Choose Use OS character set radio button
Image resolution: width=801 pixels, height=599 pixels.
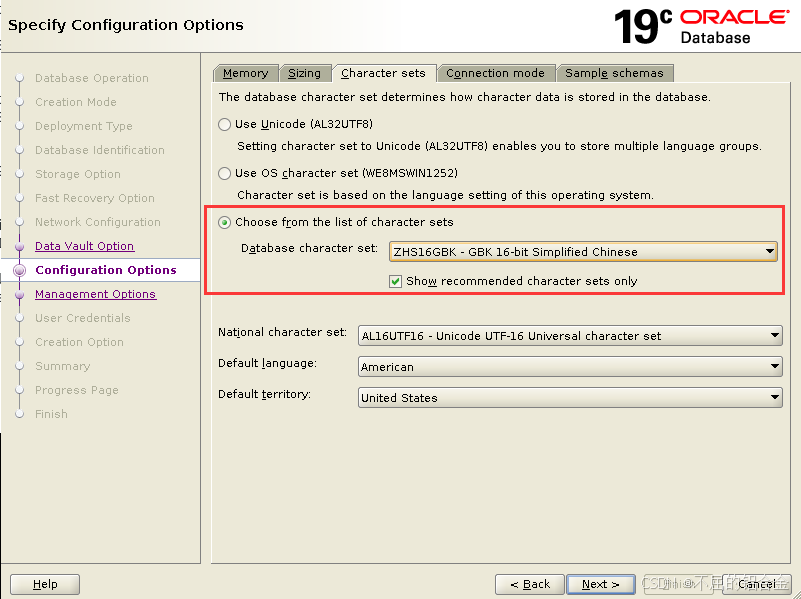pos(224,173)
